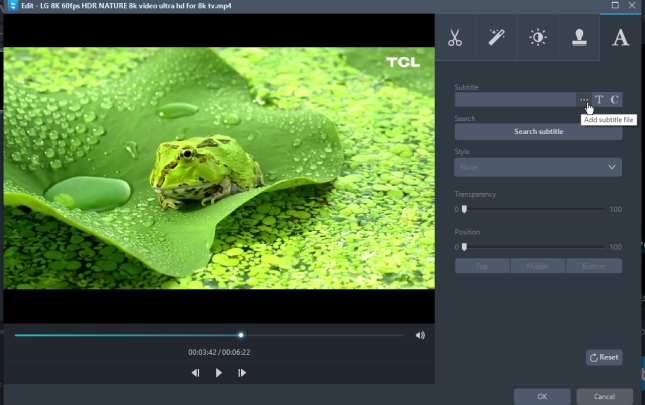Open subtitle font settings with T icon

pyautogui.click(x=599, y=100)
